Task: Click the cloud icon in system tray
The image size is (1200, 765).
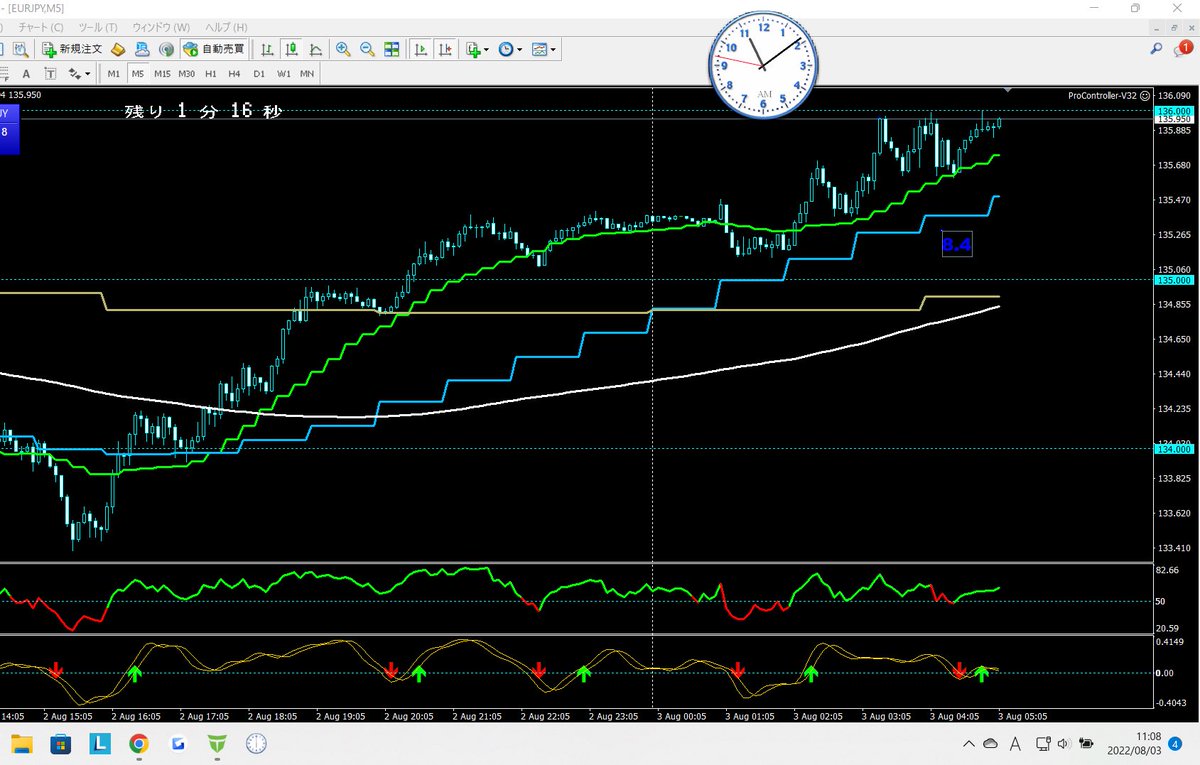Action: pyautogui.click(x=991, y=743)
